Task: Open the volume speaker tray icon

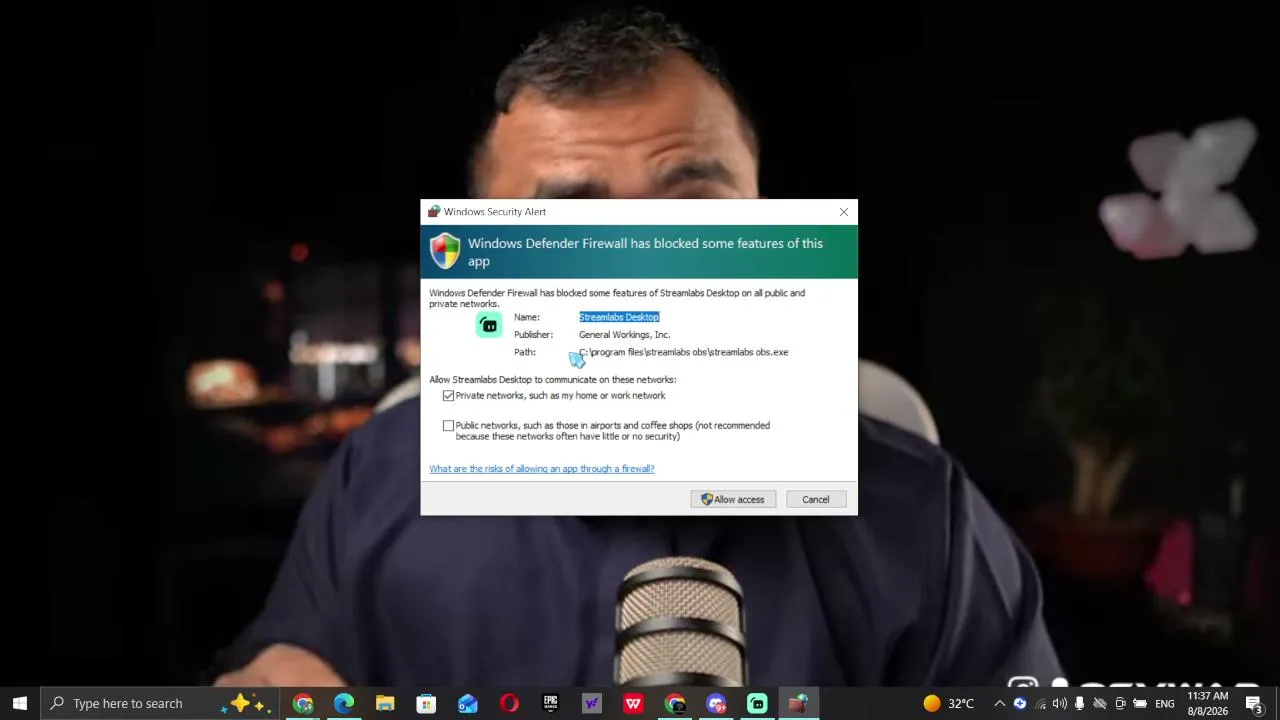Action: 1060,703
